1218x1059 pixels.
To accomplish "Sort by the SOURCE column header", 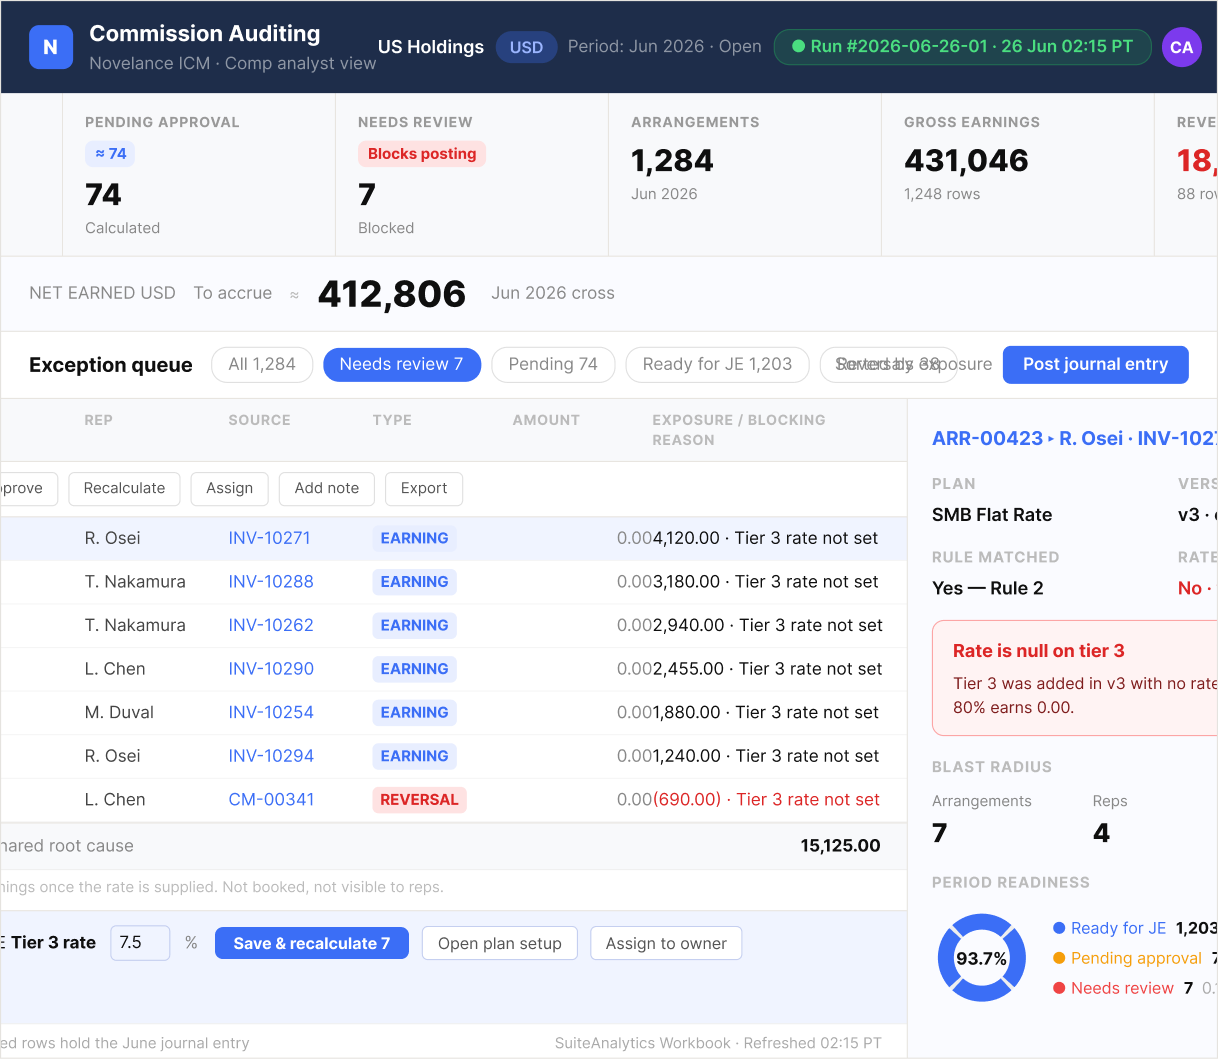I will 259,420.
